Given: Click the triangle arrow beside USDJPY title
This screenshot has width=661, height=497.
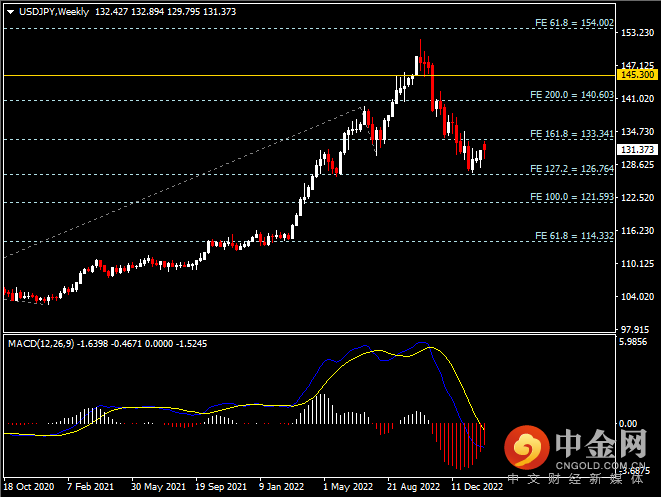Looking at the screenshot, I should tap(10, 12).
